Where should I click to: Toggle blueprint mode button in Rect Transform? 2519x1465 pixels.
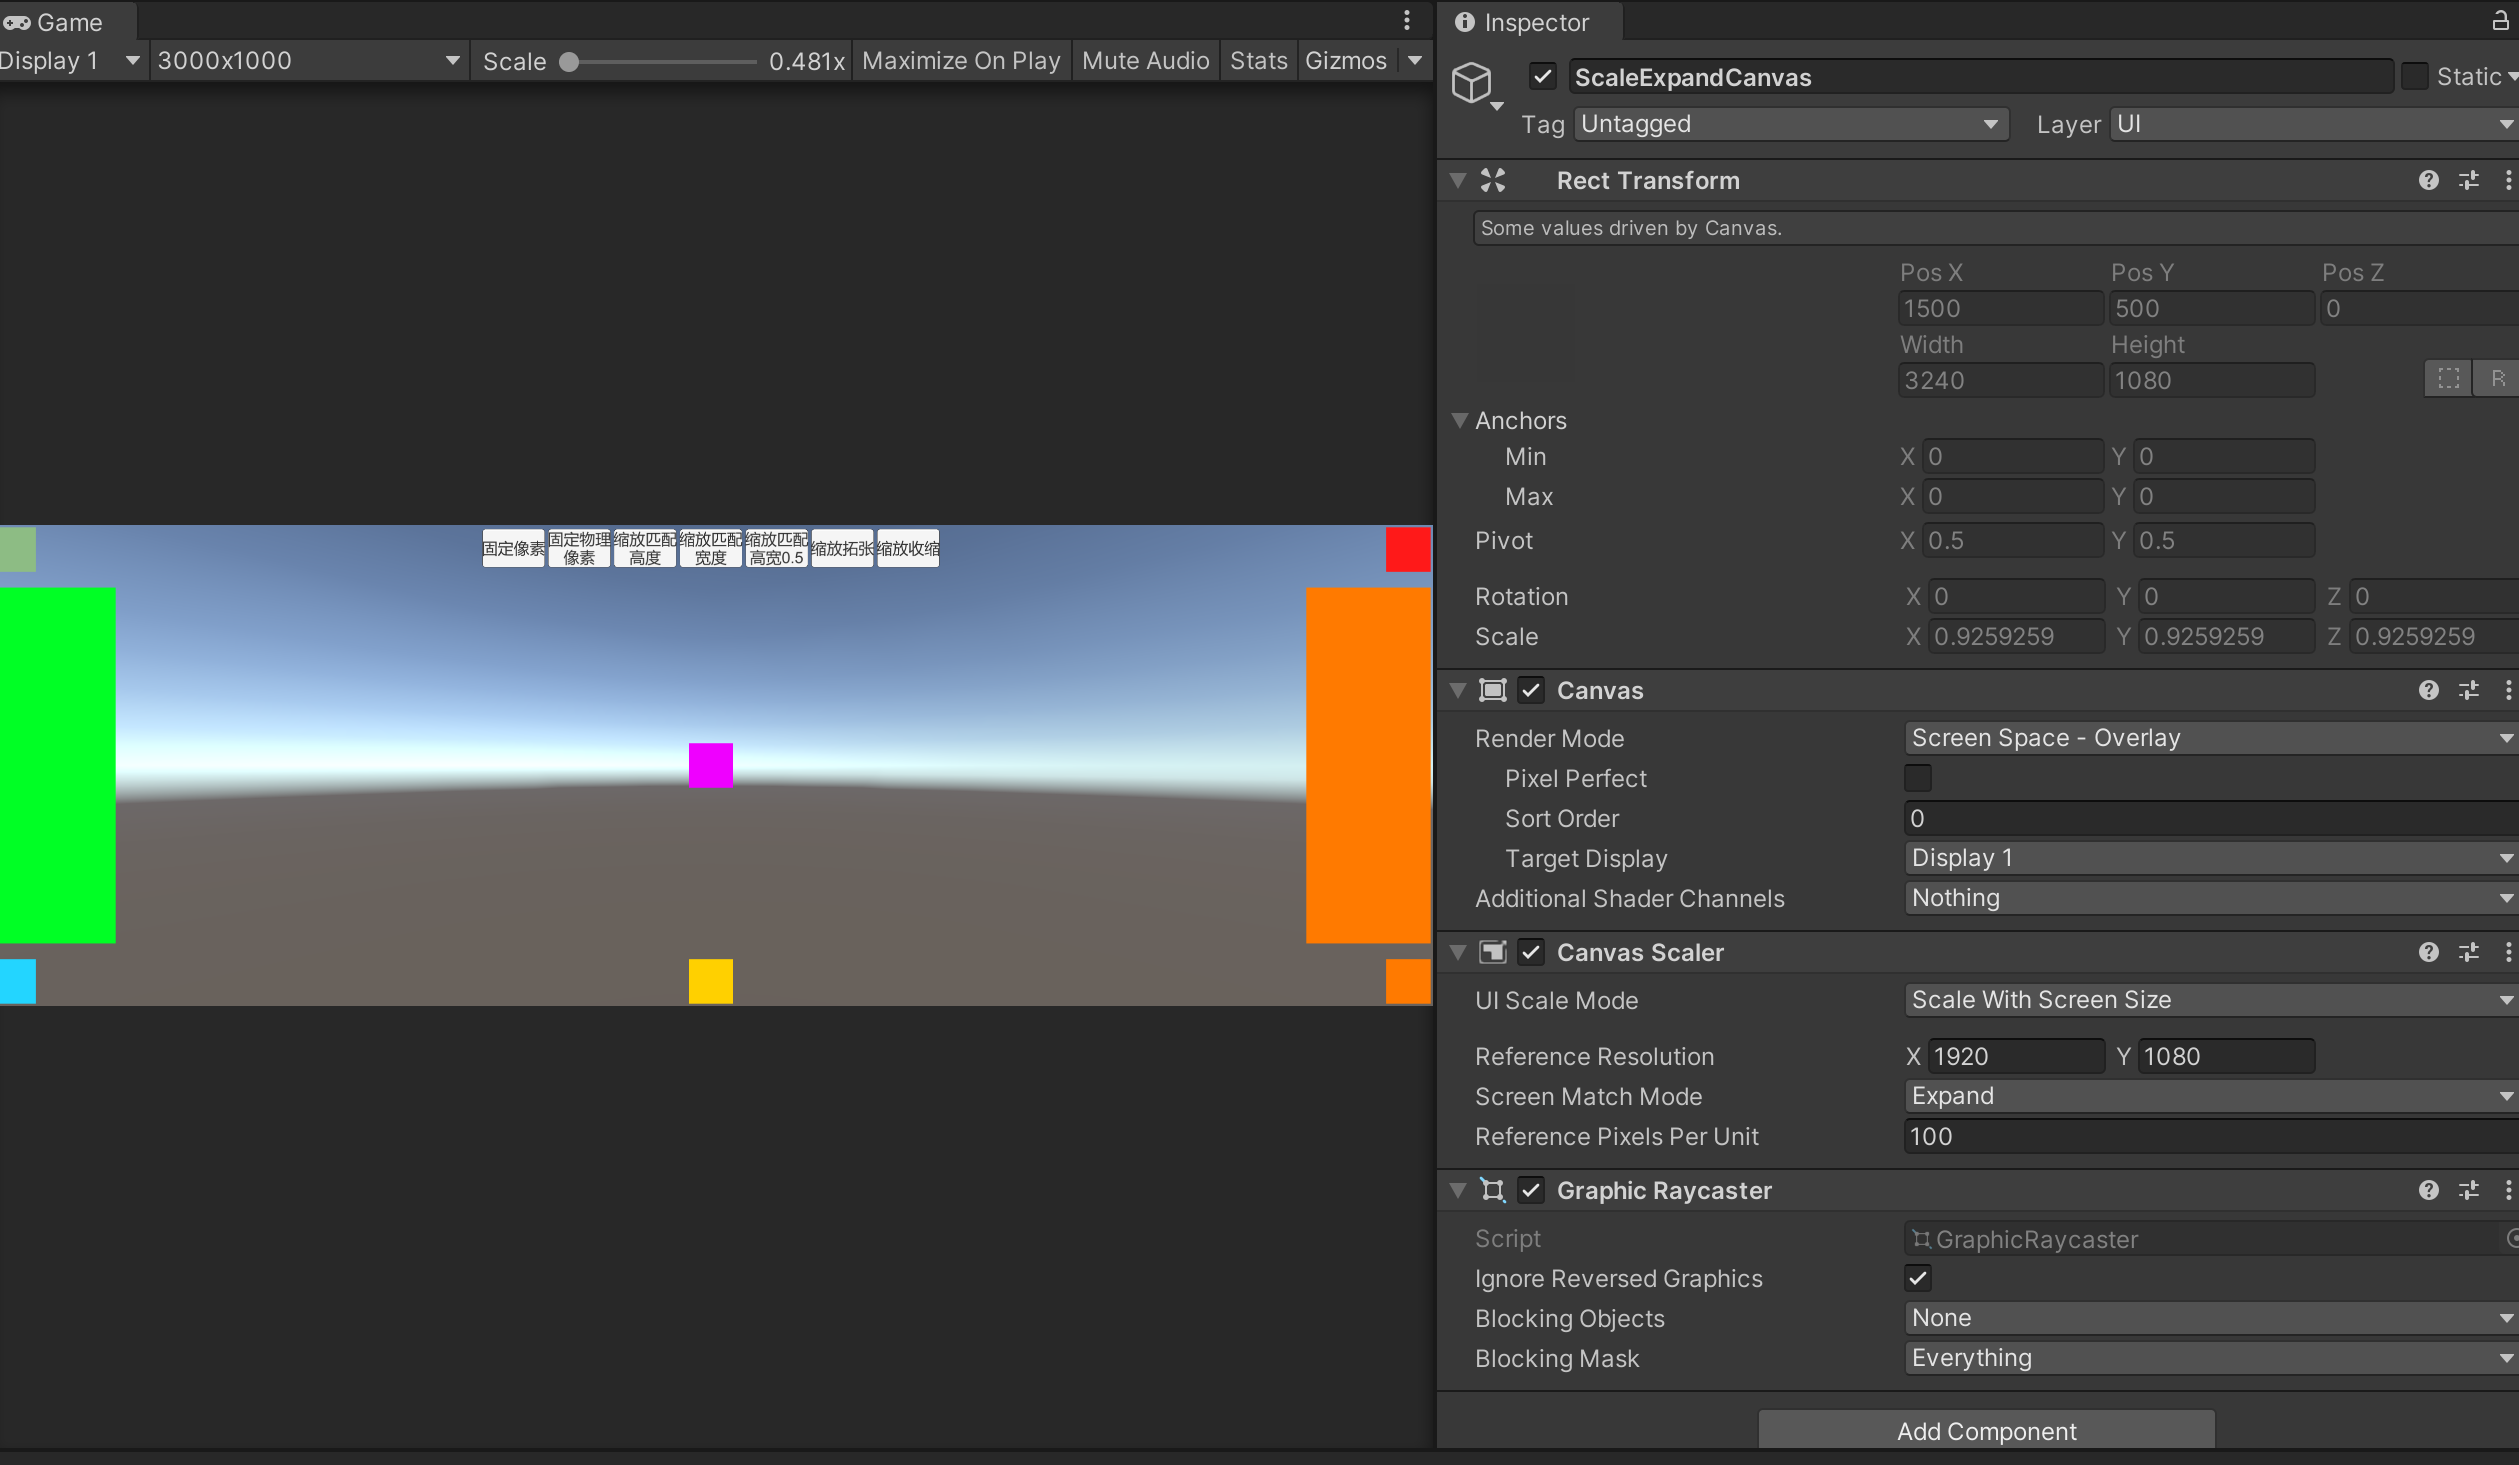coord(2448,379)
